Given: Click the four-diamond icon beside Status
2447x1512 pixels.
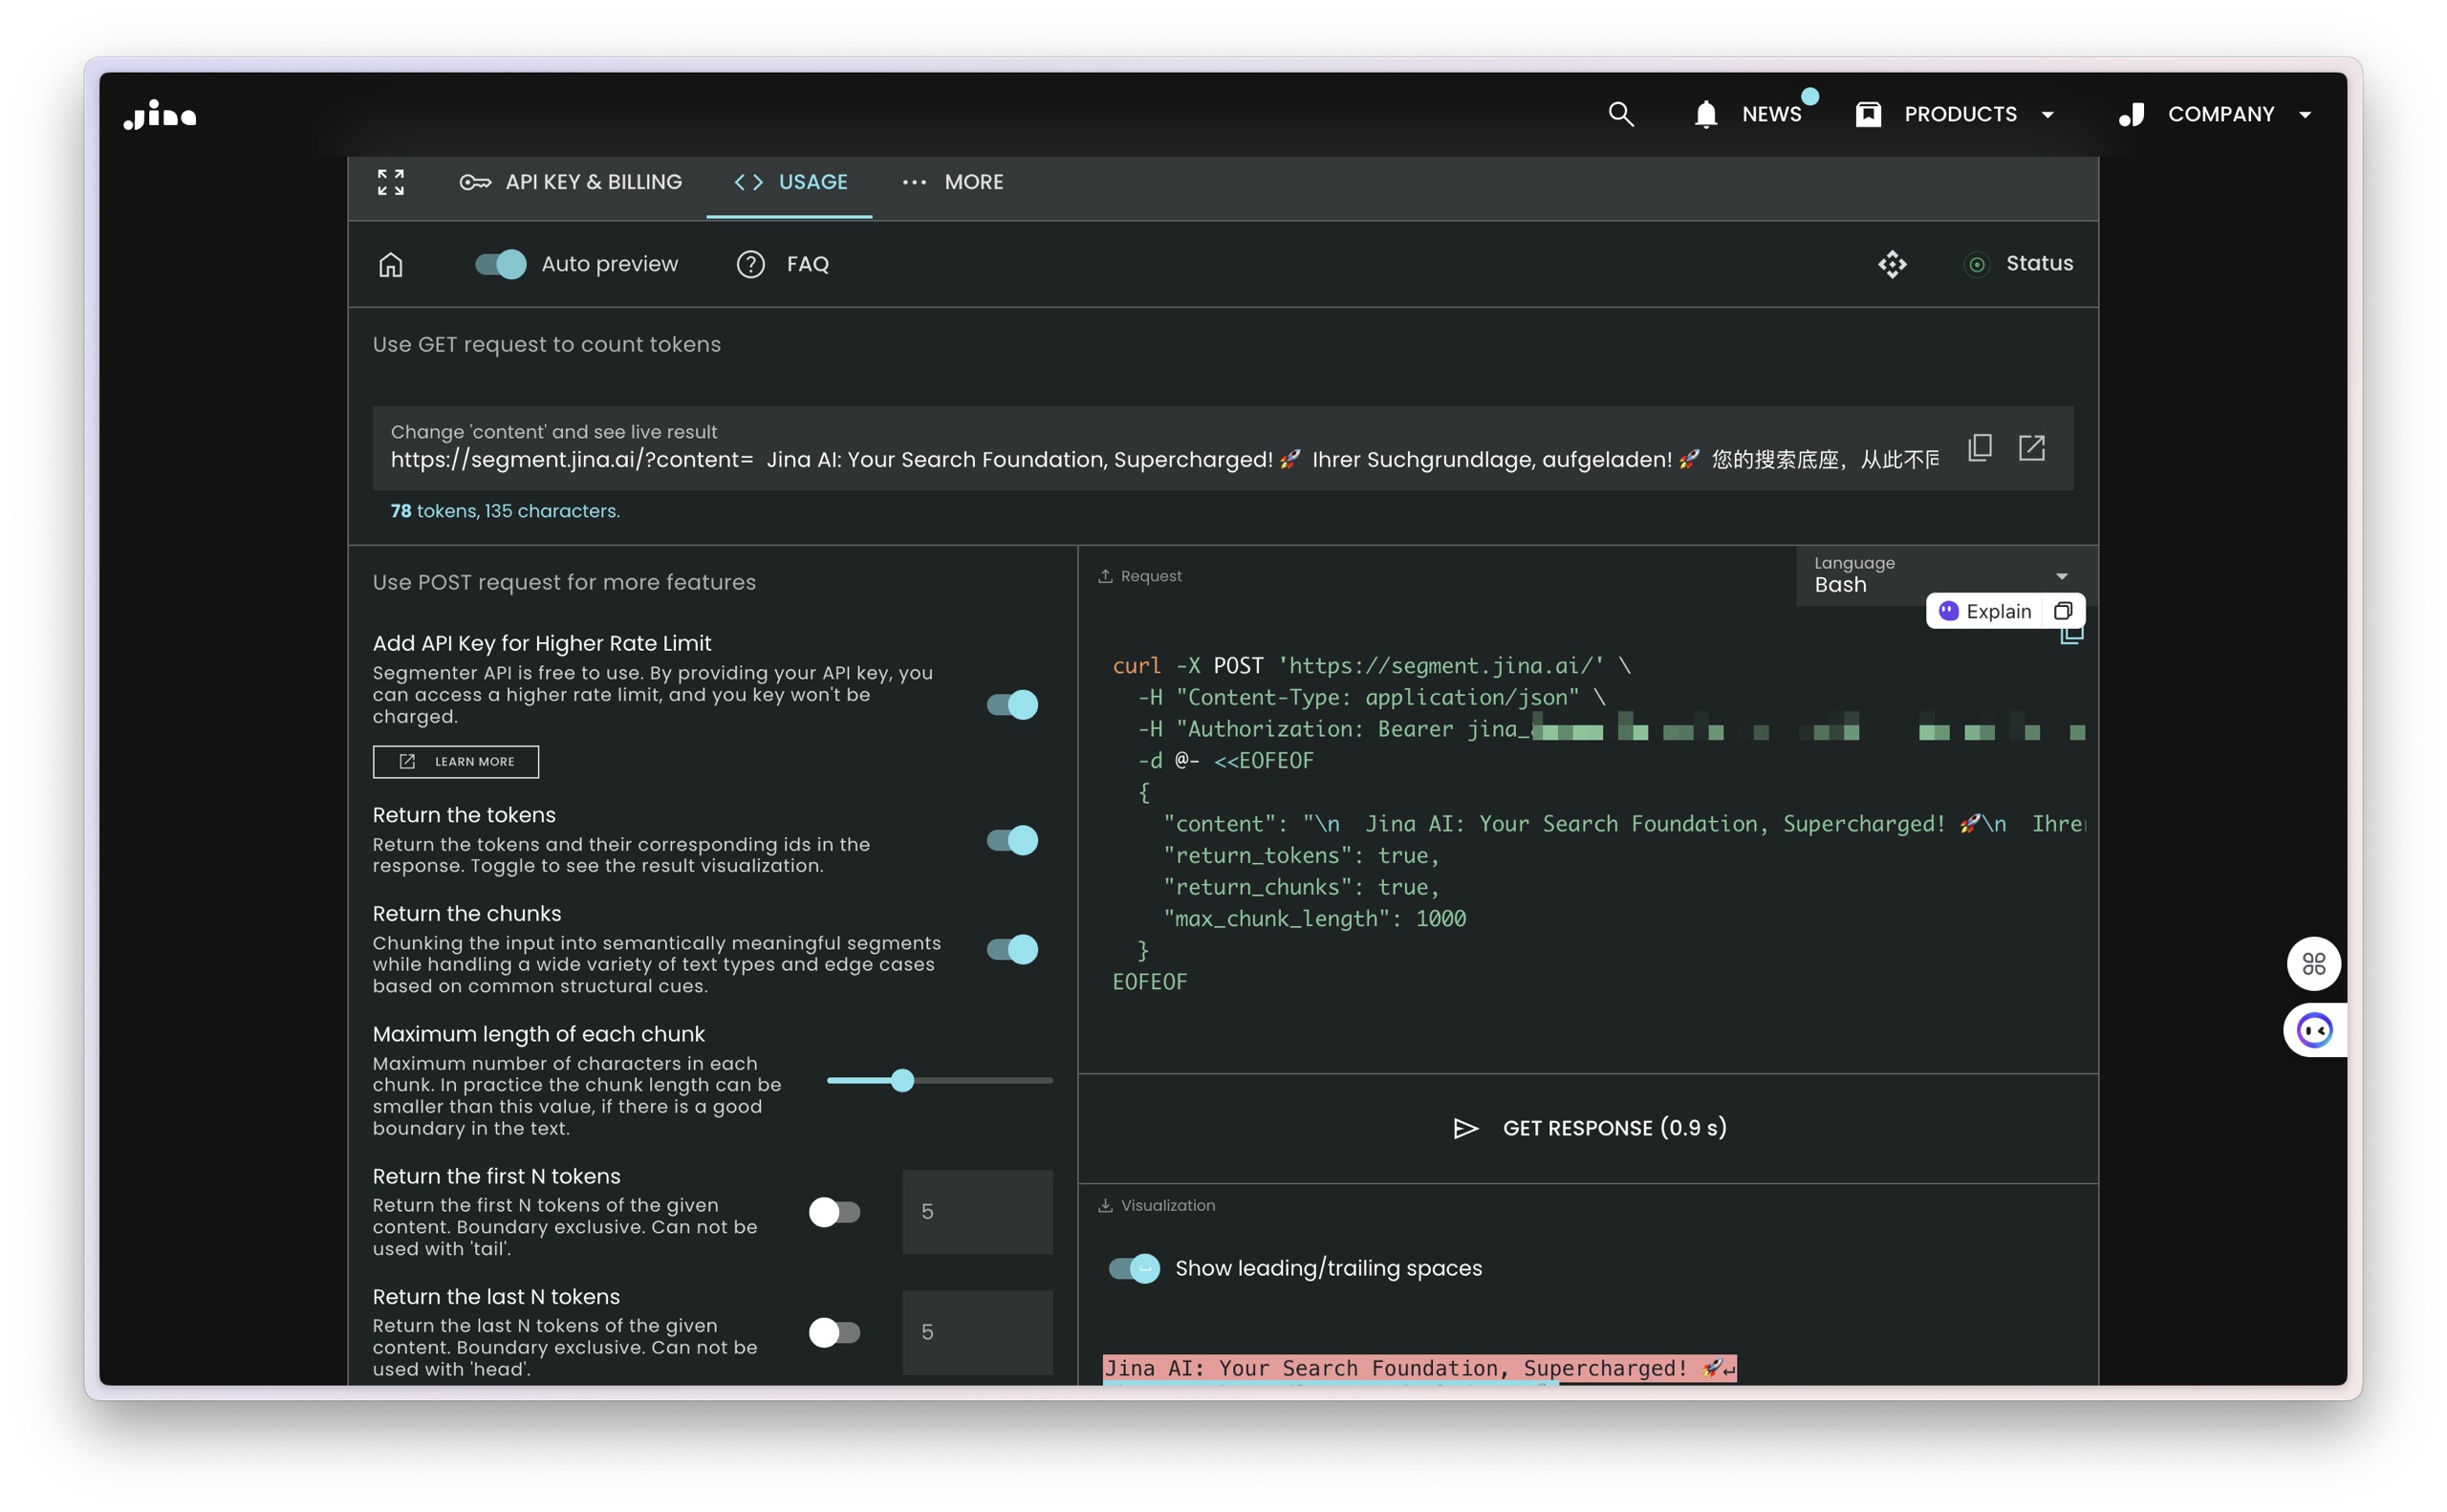Looking at the screenshot, I should pos(1892,264).
